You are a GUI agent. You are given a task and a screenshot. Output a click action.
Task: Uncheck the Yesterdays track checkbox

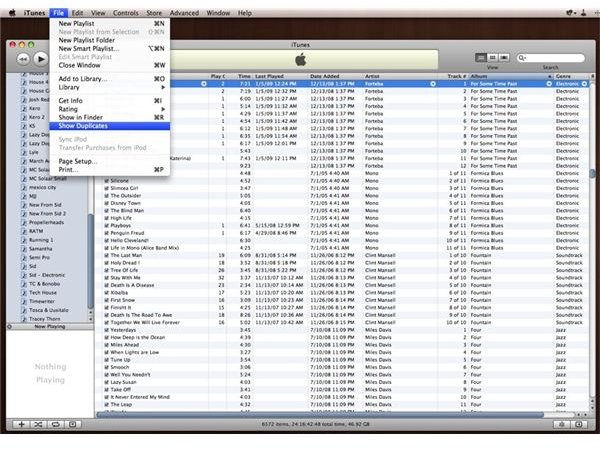[x=106, y=330]
